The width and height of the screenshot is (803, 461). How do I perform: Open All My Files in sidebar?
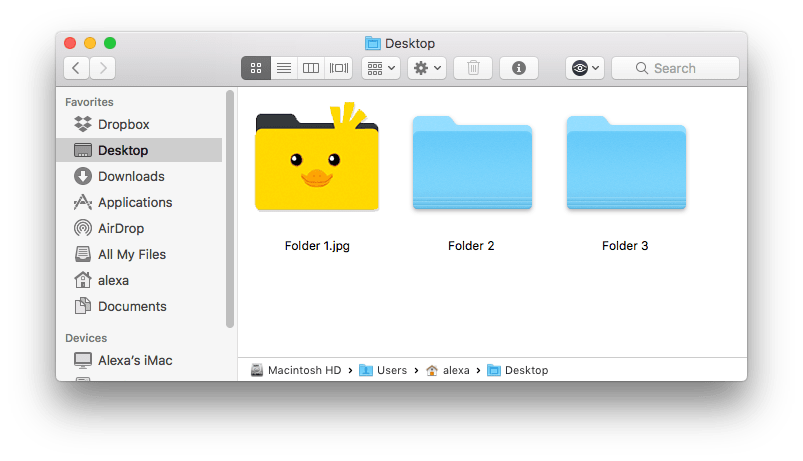click(x=139, y=255)
